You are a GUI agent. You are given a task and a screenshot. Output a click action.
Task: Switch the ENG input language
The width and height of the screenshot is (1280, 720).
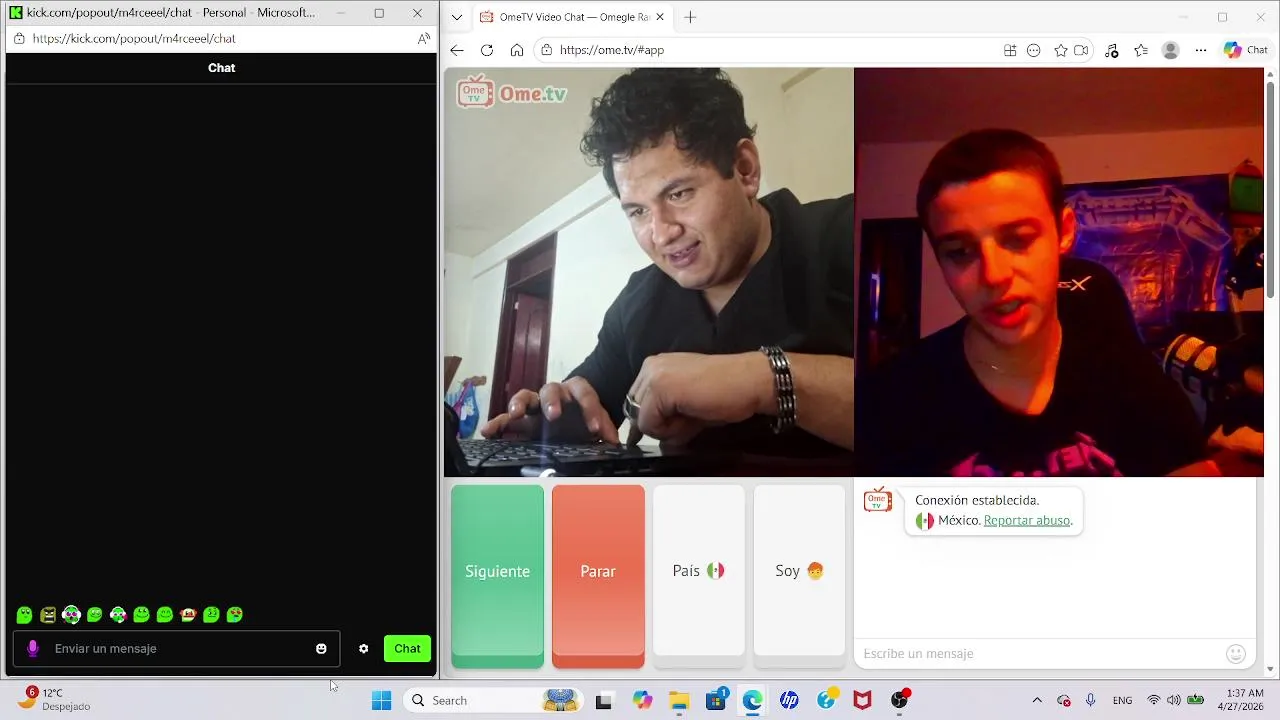(x=1122, y=701)
